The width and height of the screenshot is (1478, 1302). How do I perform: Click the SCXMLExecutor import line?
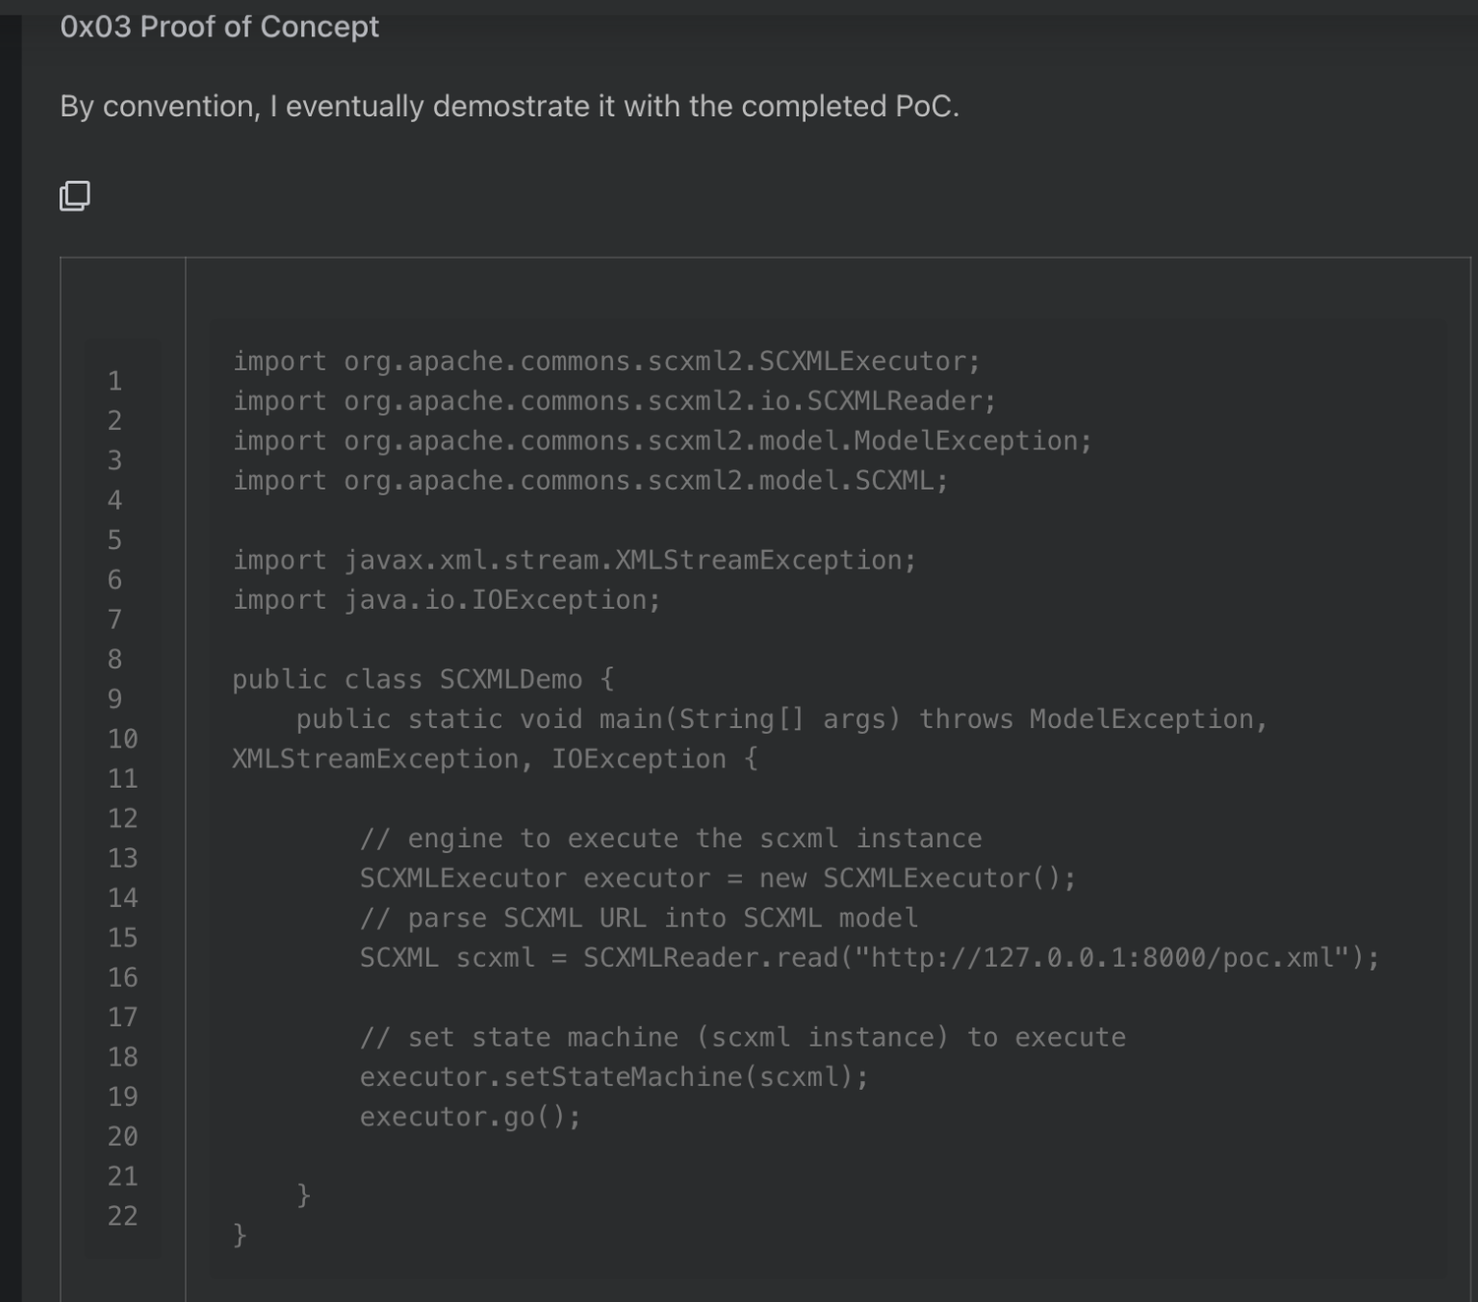(606, 361)
